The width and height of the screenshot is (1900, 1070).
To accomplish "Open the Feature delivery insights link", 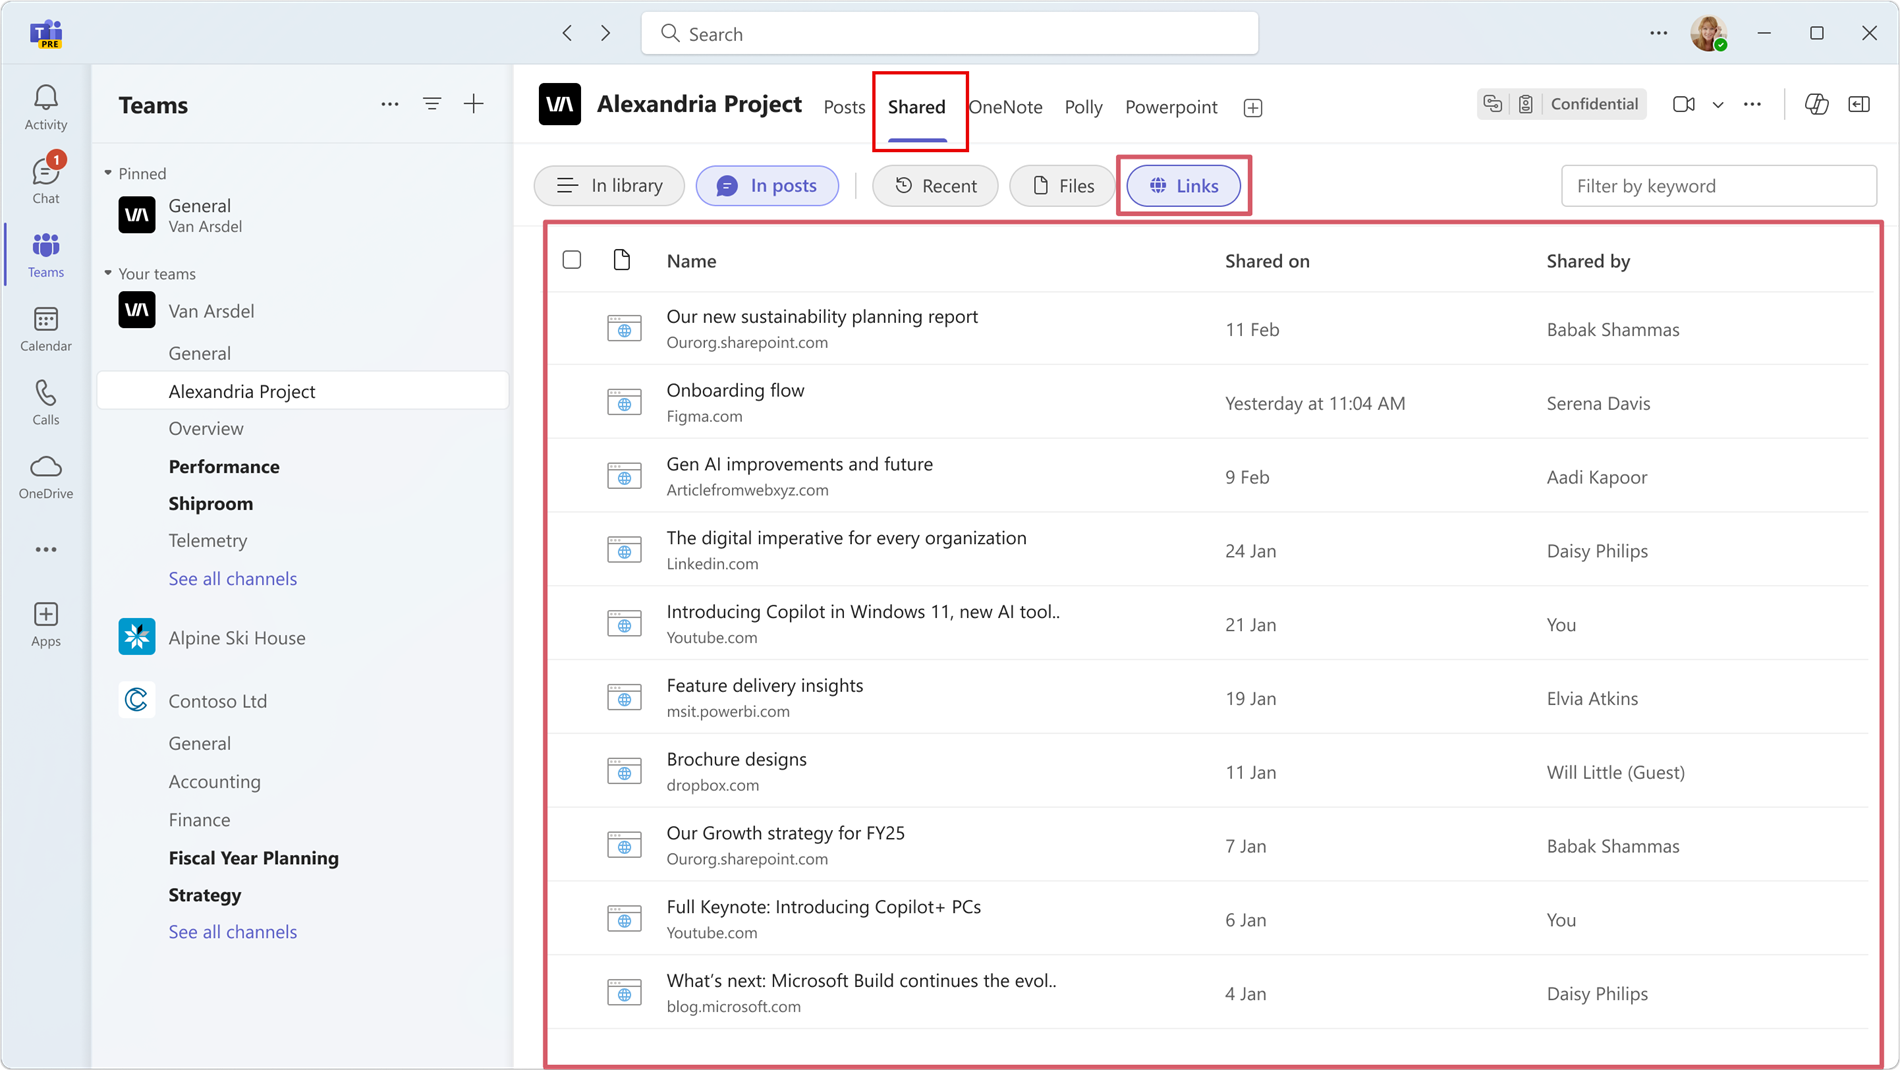I will click(765, 685).
